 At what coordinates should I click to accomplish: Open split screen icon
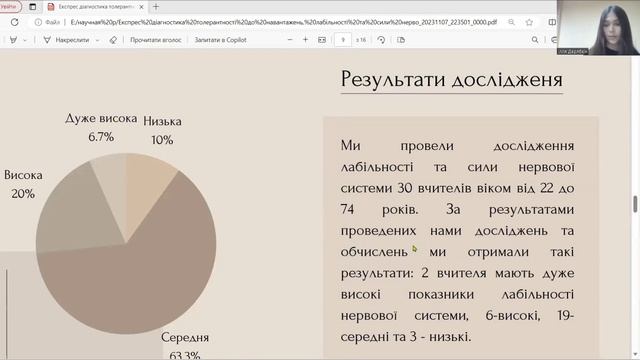click(x=551, y=22)
